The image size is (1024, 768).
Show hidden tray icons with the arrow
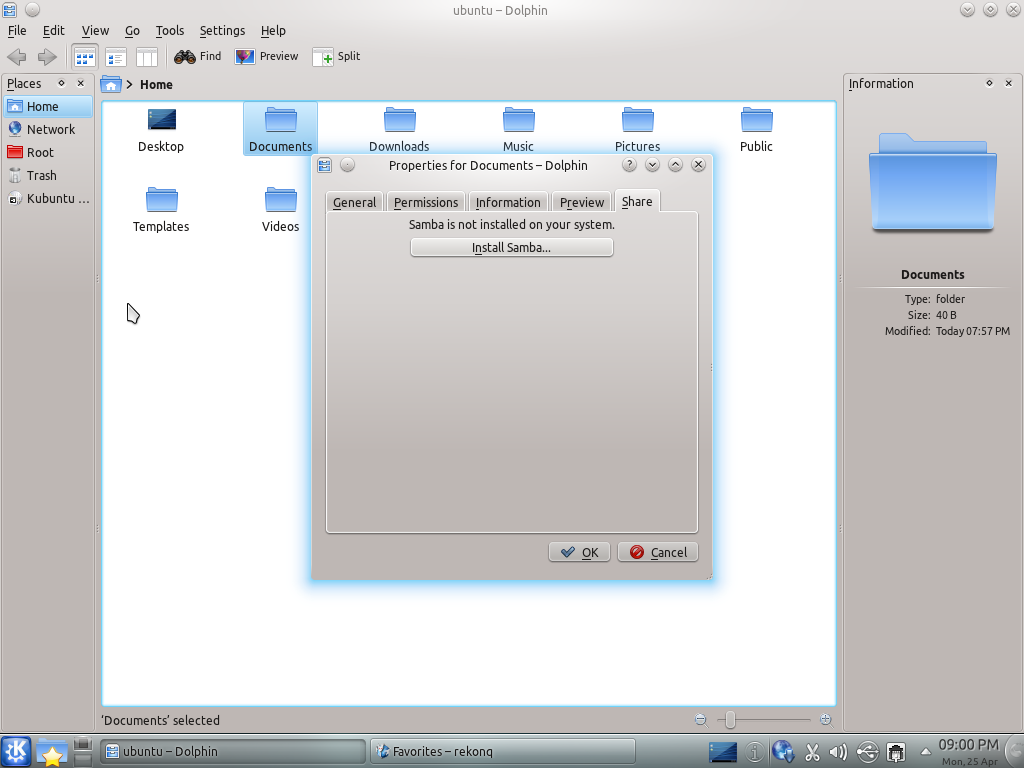click(x=925, y=752)
